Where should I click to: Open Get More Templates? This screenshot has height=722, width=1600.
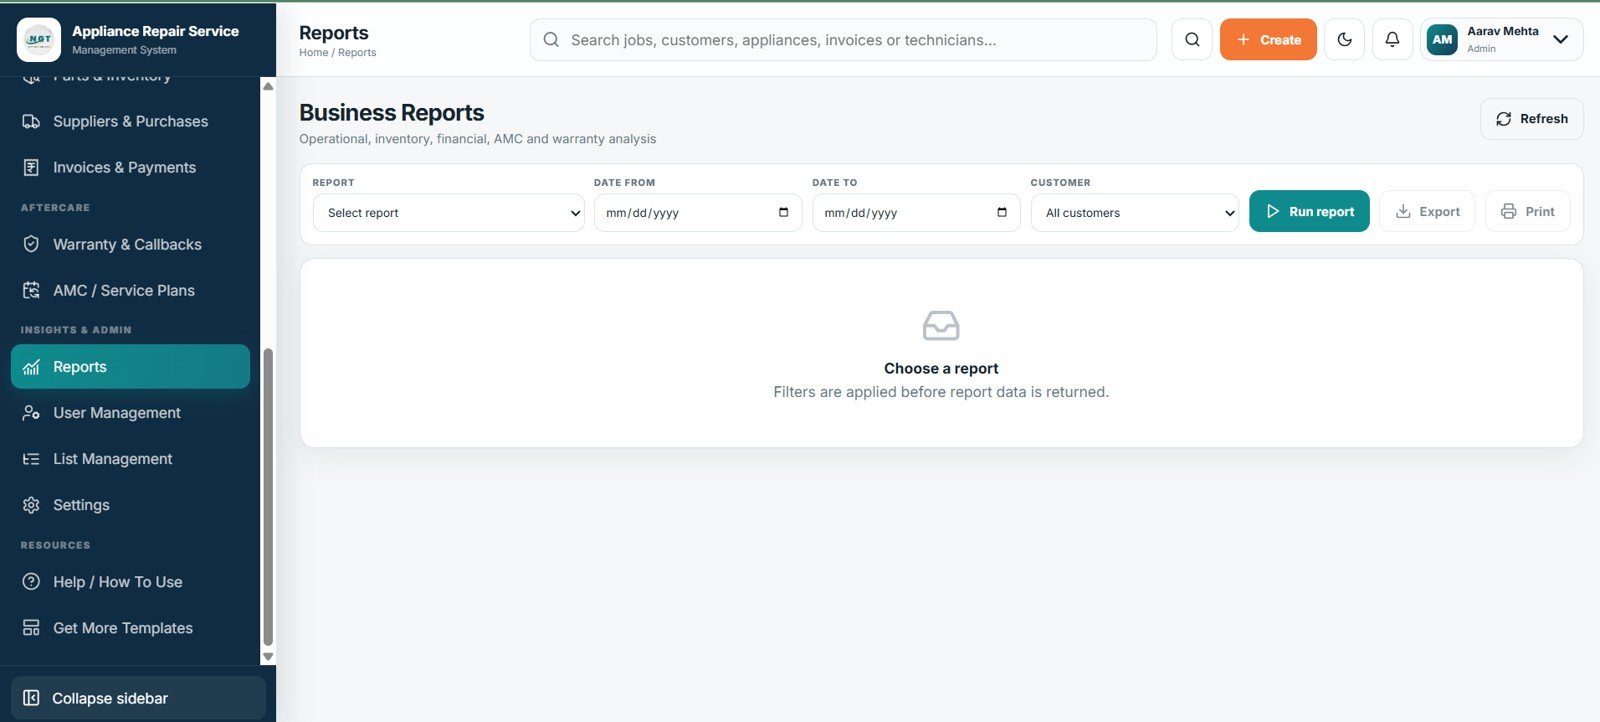(x=130, y=628)
